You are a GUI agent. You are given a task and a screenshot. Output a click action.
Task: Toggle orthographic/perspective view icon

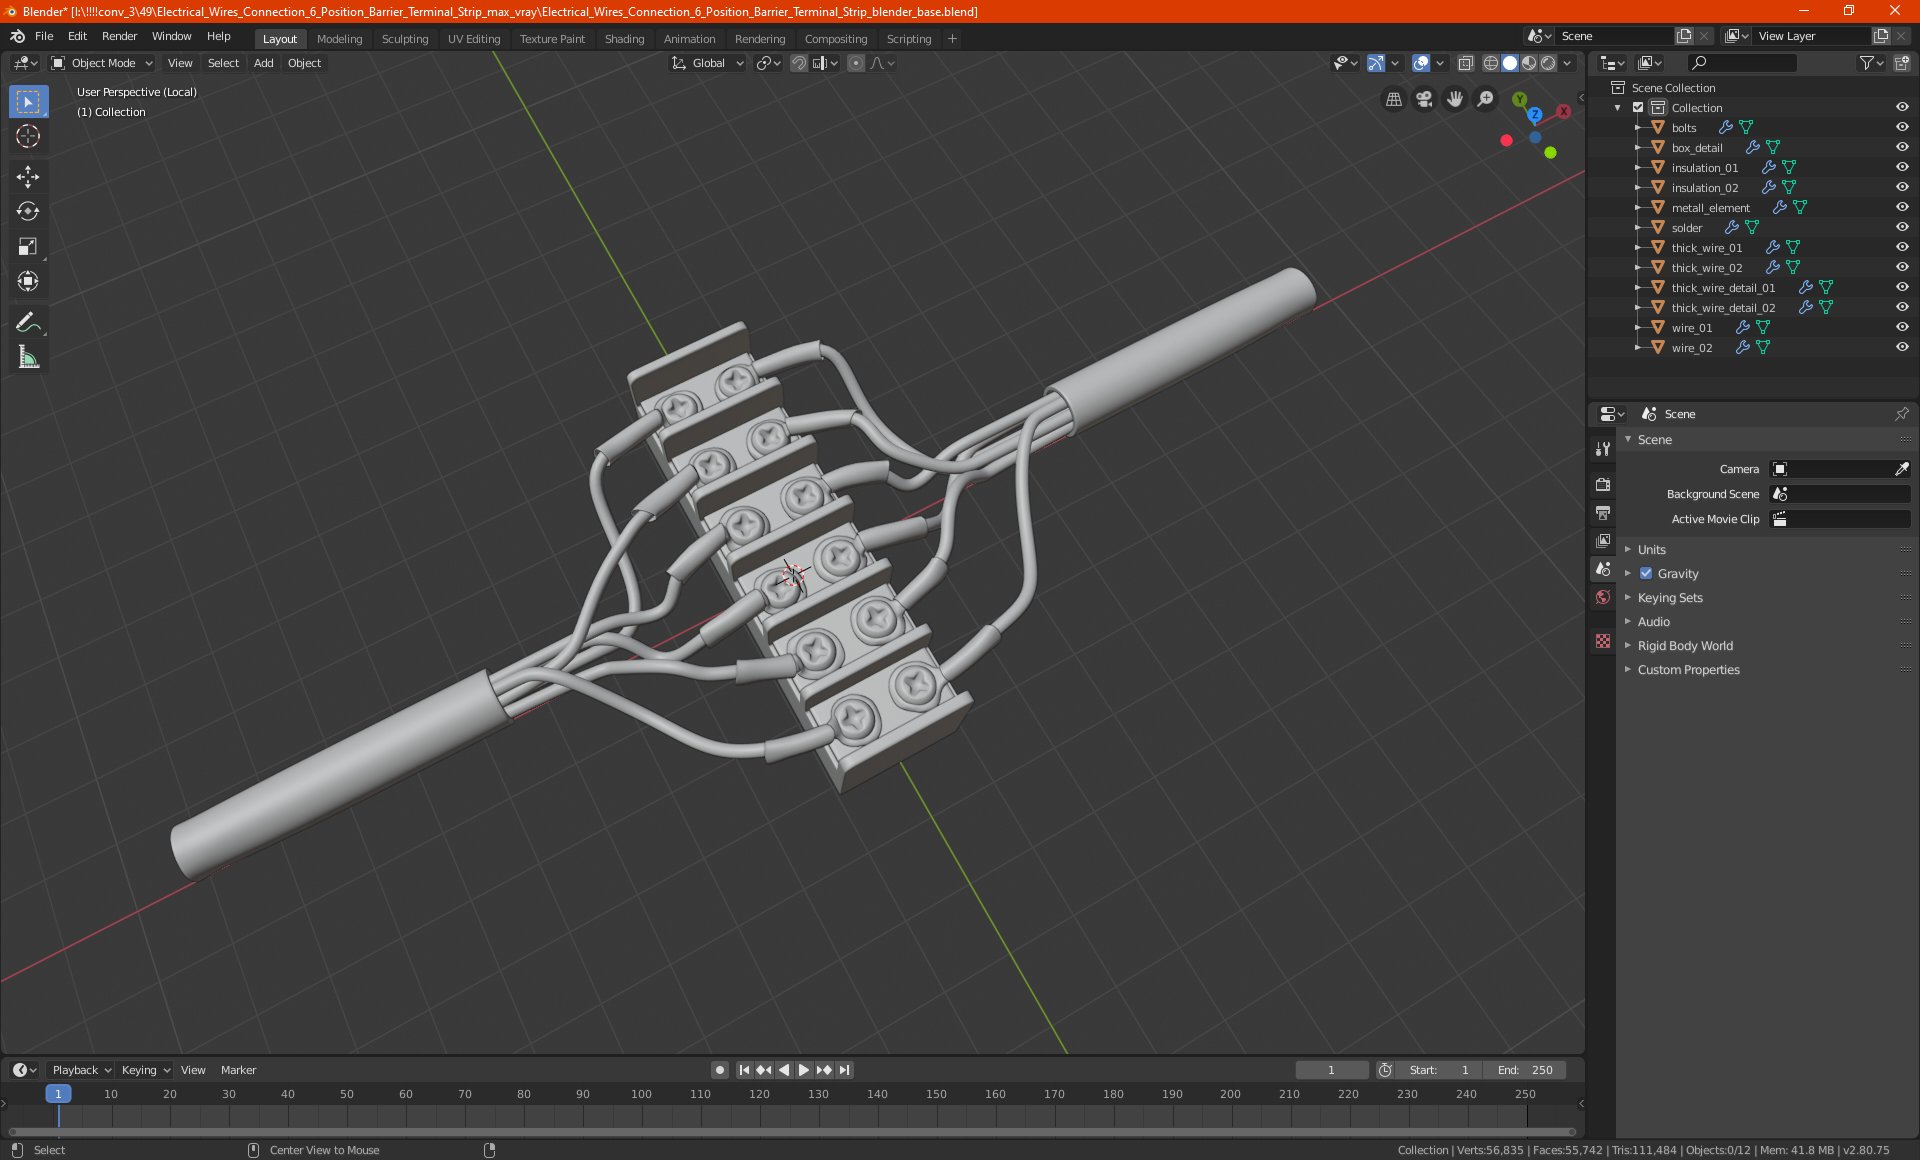(1393, 99)
